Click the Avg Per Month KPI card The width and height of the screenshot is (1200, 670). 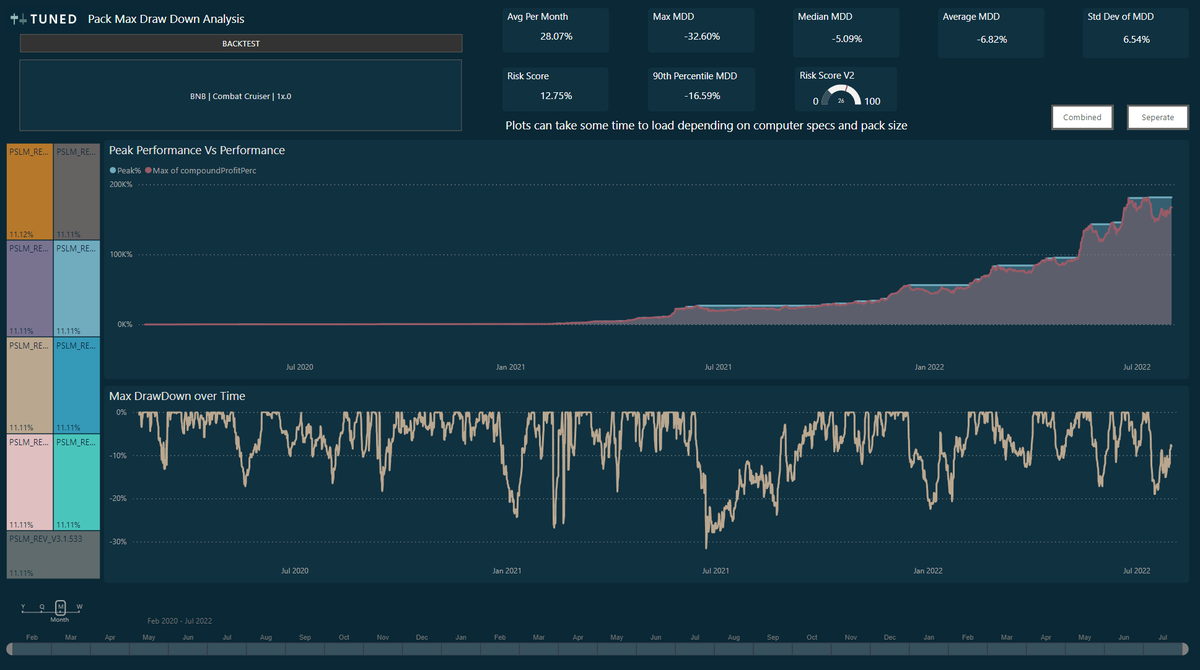(x=556, y=30)
